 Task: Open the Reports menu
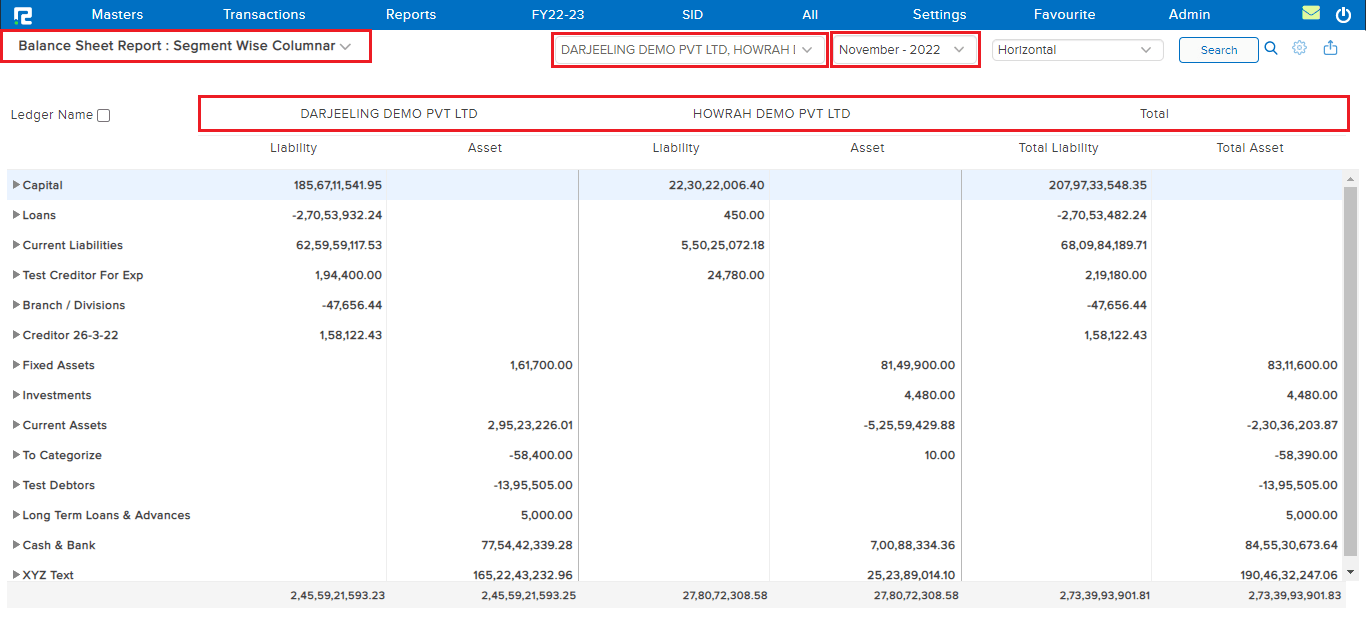pos(411,14)
